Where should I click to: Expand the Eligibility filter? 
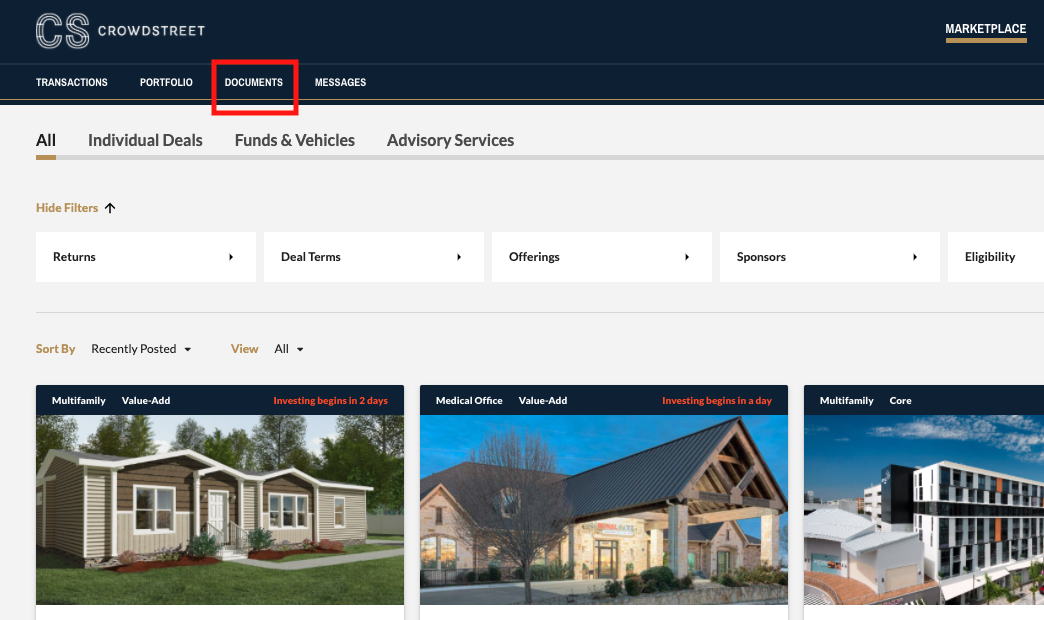click(996, 257)
